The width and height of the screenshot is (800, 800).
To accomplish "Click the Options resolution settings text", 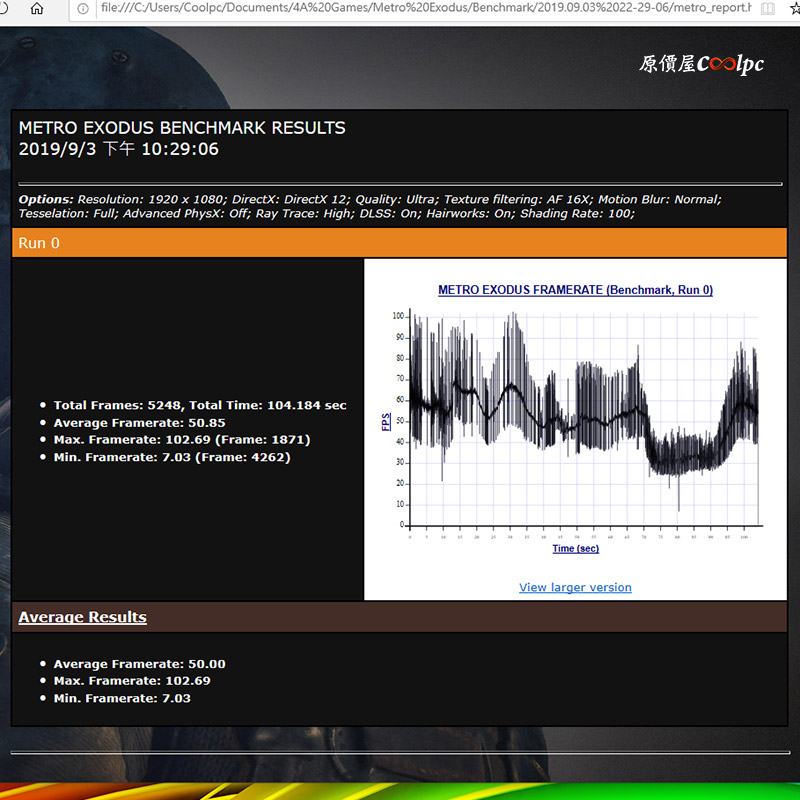I will (x=370, y=199).
